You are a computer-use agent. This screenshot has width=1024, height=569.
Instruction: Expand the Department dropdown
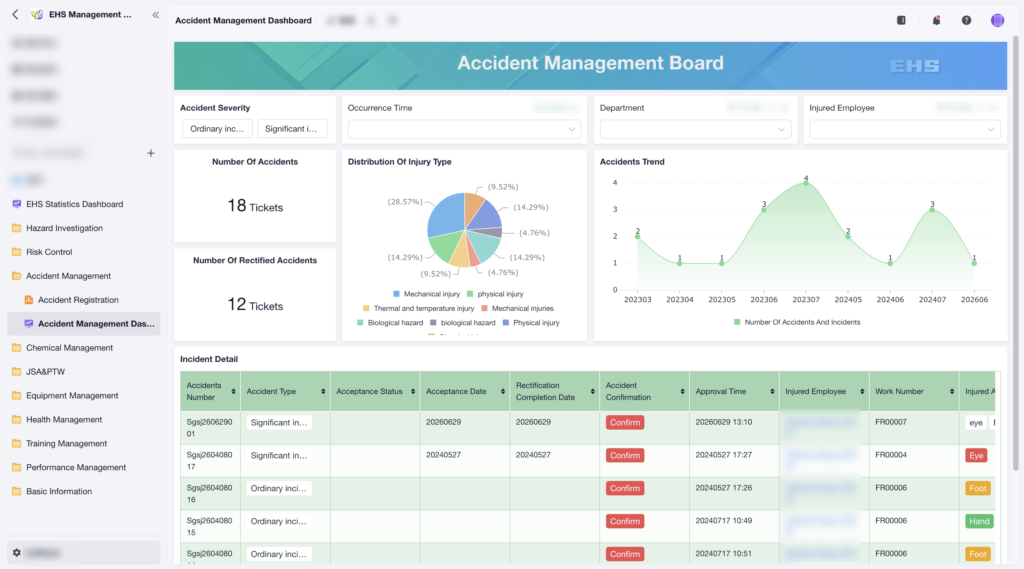click(695, 129)
